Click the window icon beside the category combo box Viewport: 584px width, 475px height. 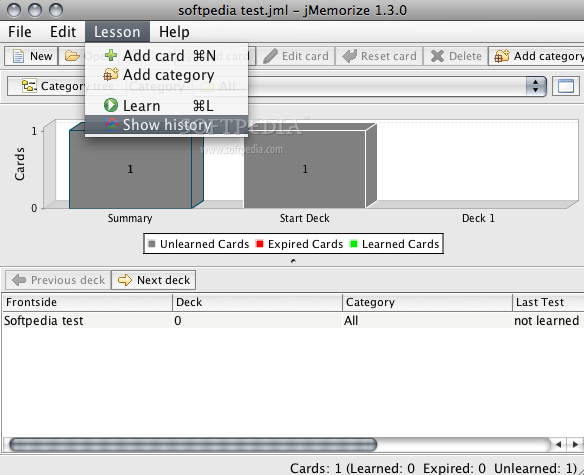coord(566,86)
